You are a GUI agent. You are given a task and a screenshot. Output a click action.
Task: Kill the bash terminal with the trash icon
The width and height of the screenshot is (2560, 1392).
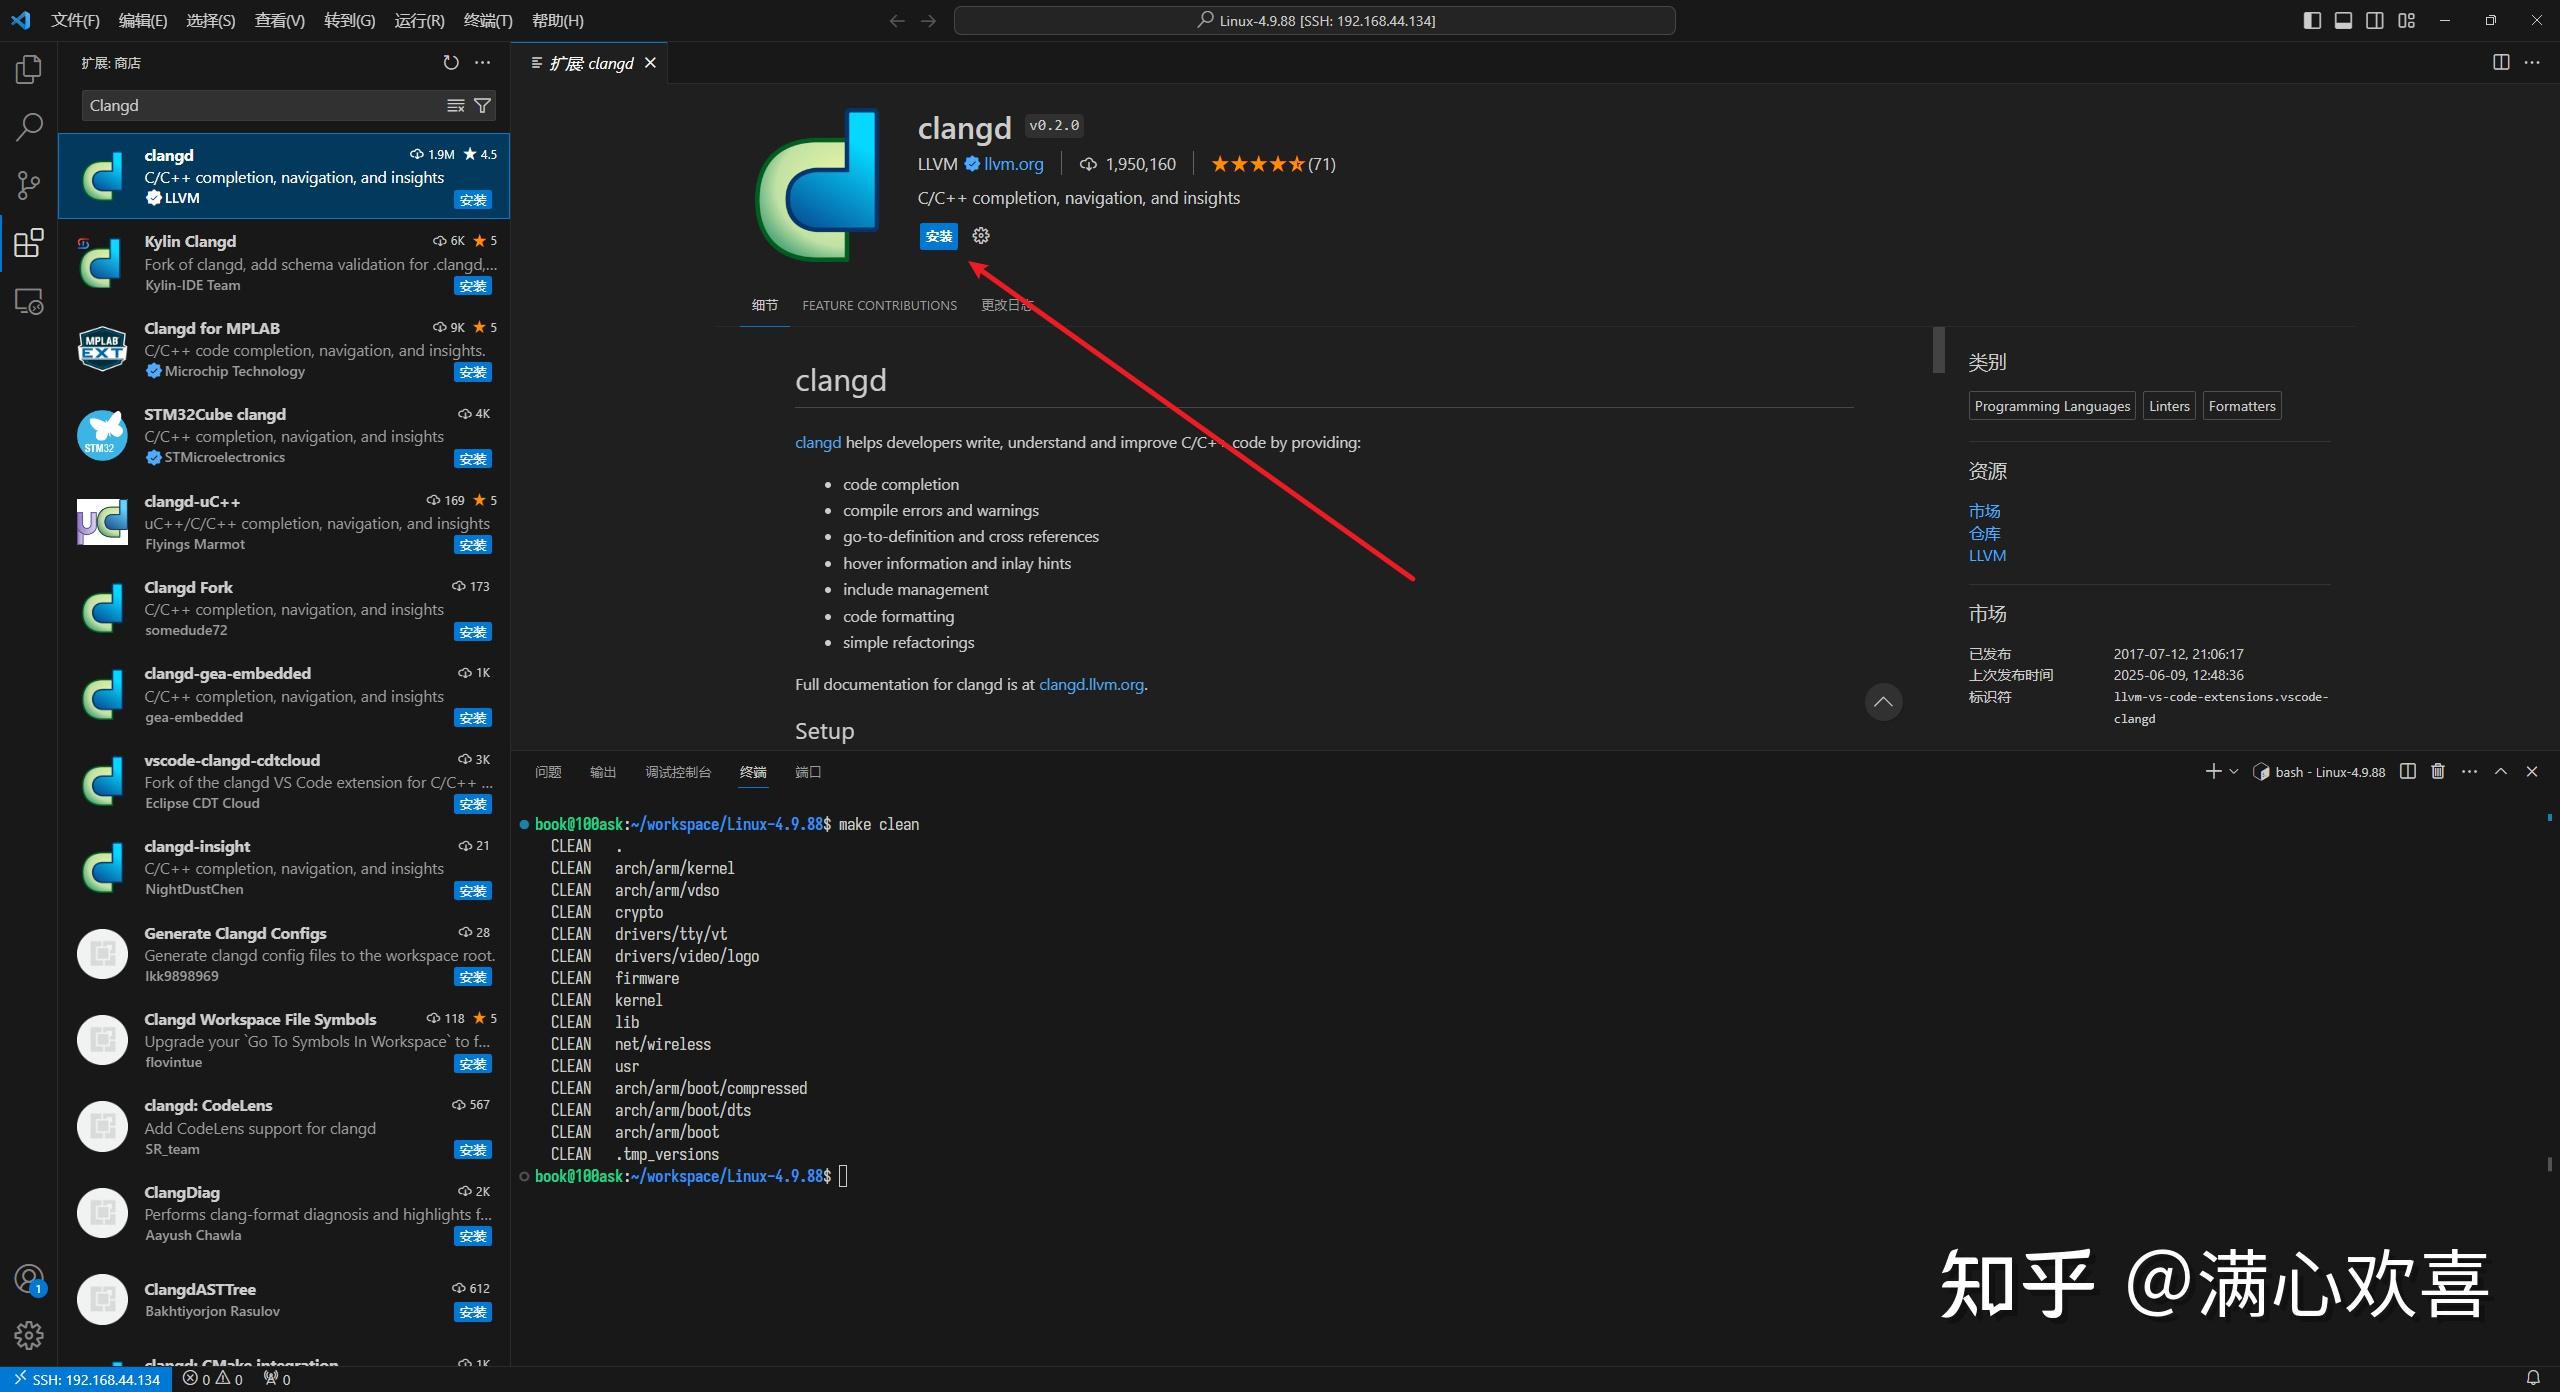(x=2437, y=771)
